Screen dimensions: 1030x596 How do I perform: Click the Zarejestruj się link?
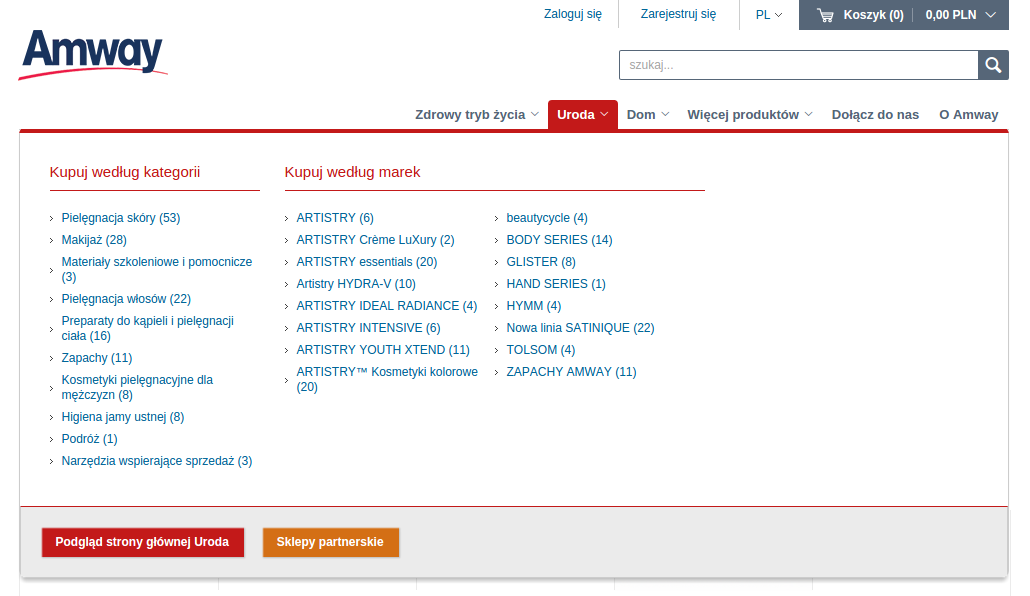click(x=678, y=14)
